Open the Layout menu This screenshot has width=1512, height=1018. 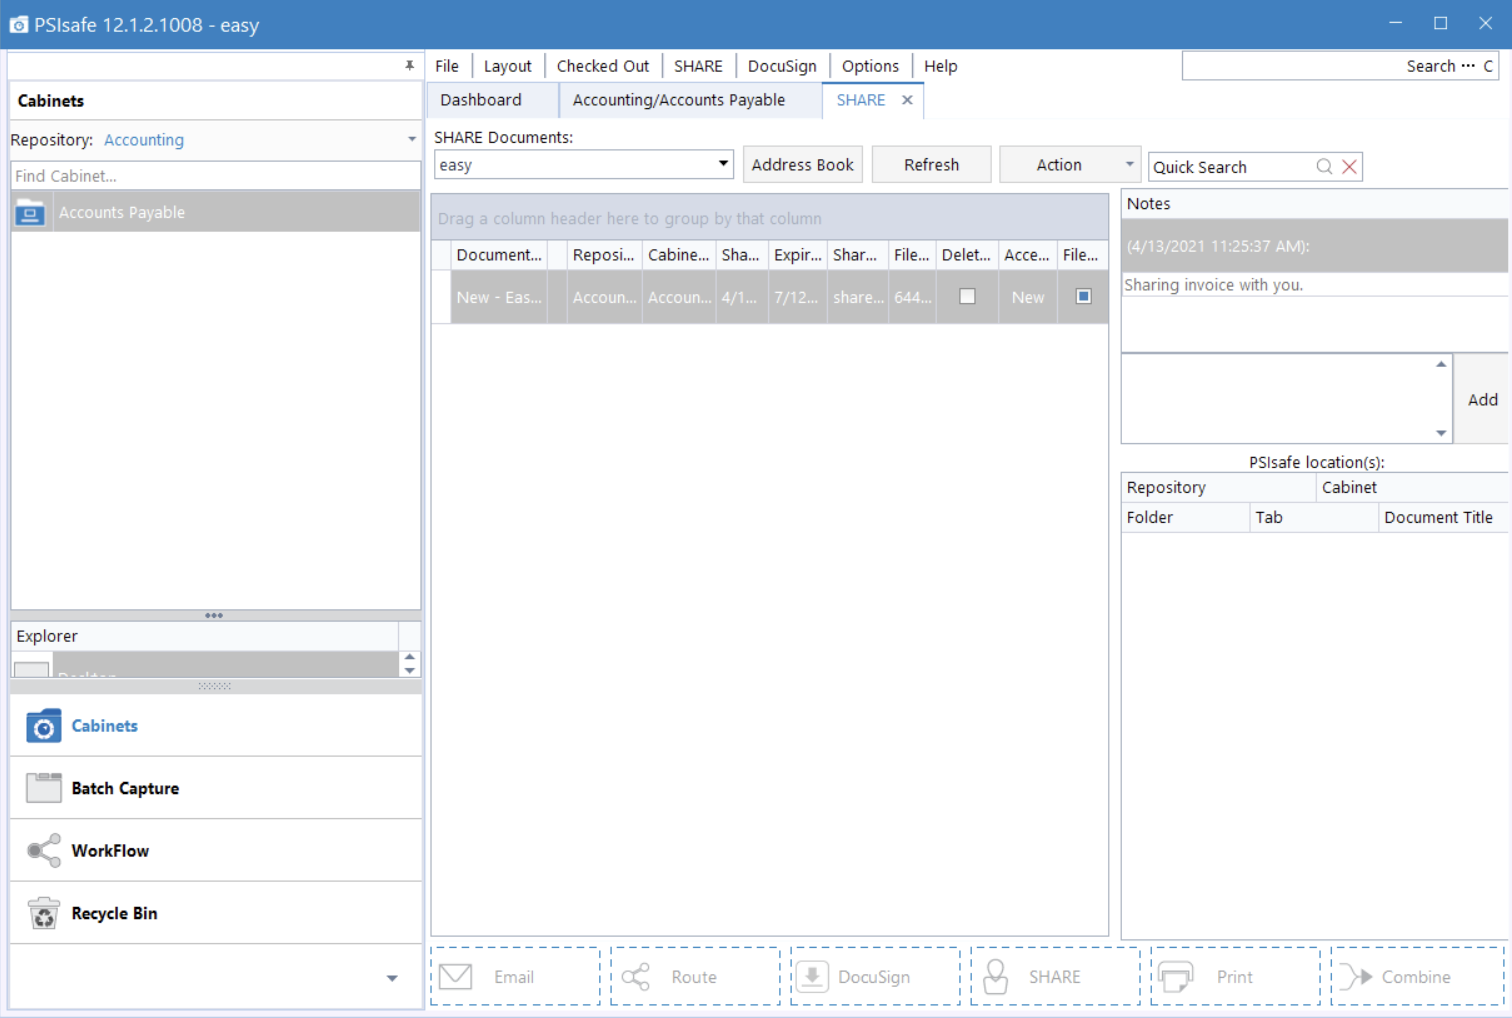coord(508,66)
